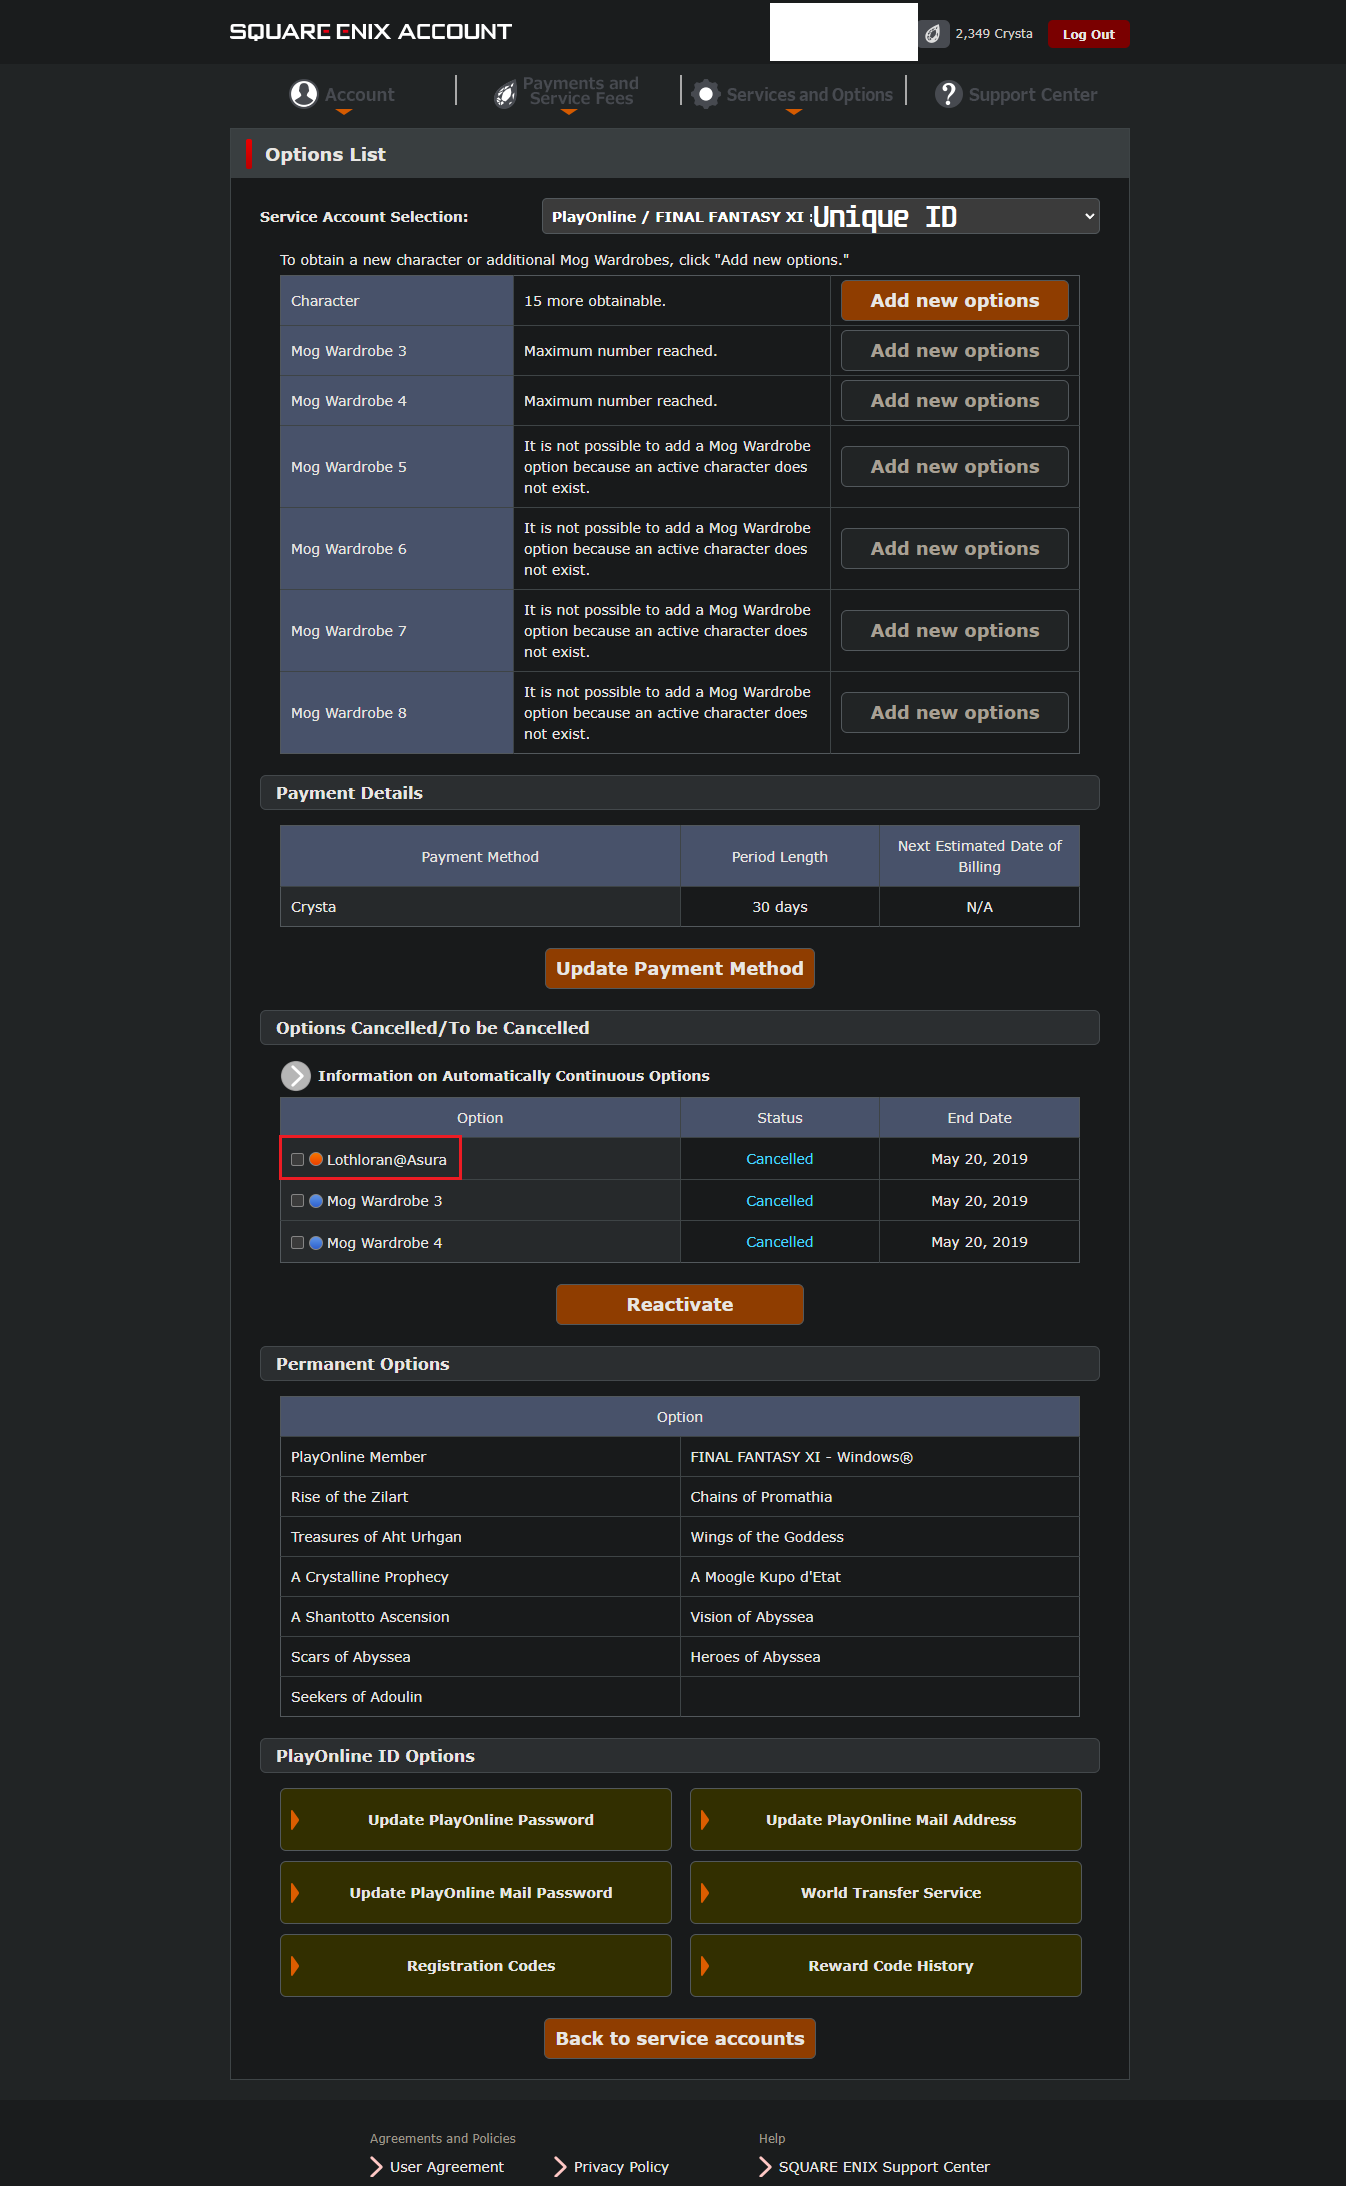Click the chevron beside Privacy Policy
The image size is (1346, 2186).
pos(560,2166)
